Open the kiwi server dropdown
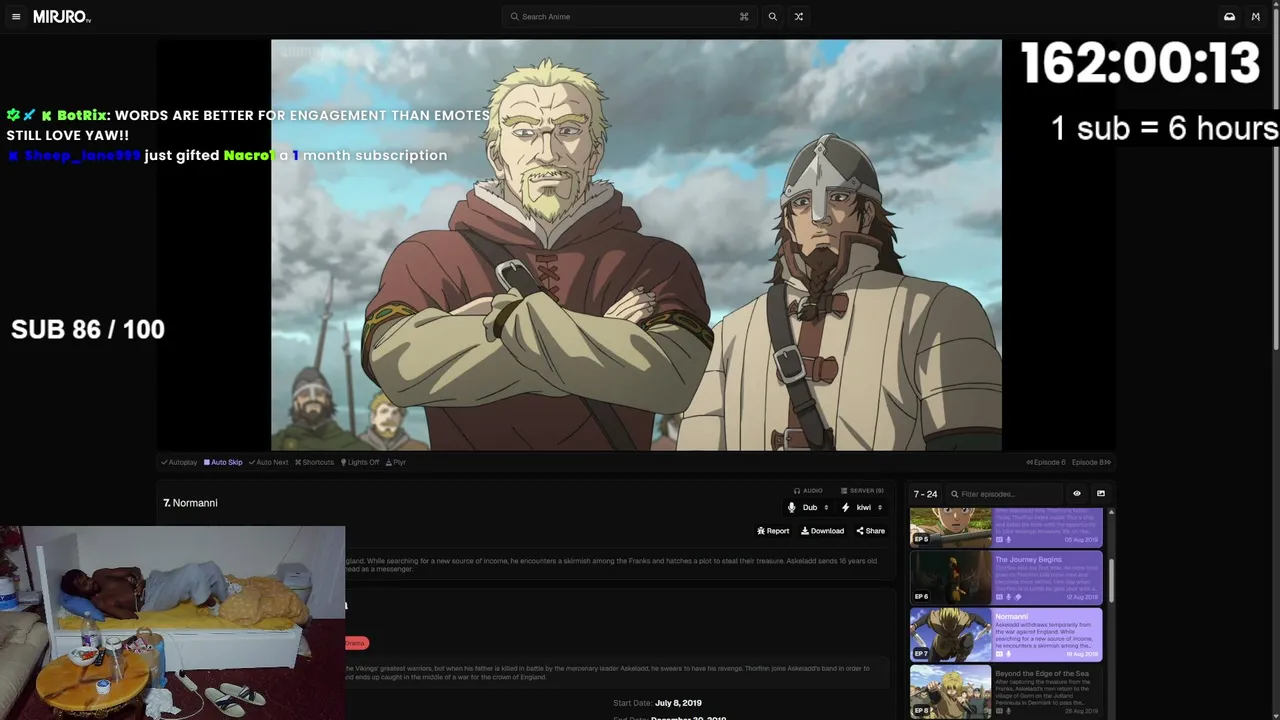 862,508
